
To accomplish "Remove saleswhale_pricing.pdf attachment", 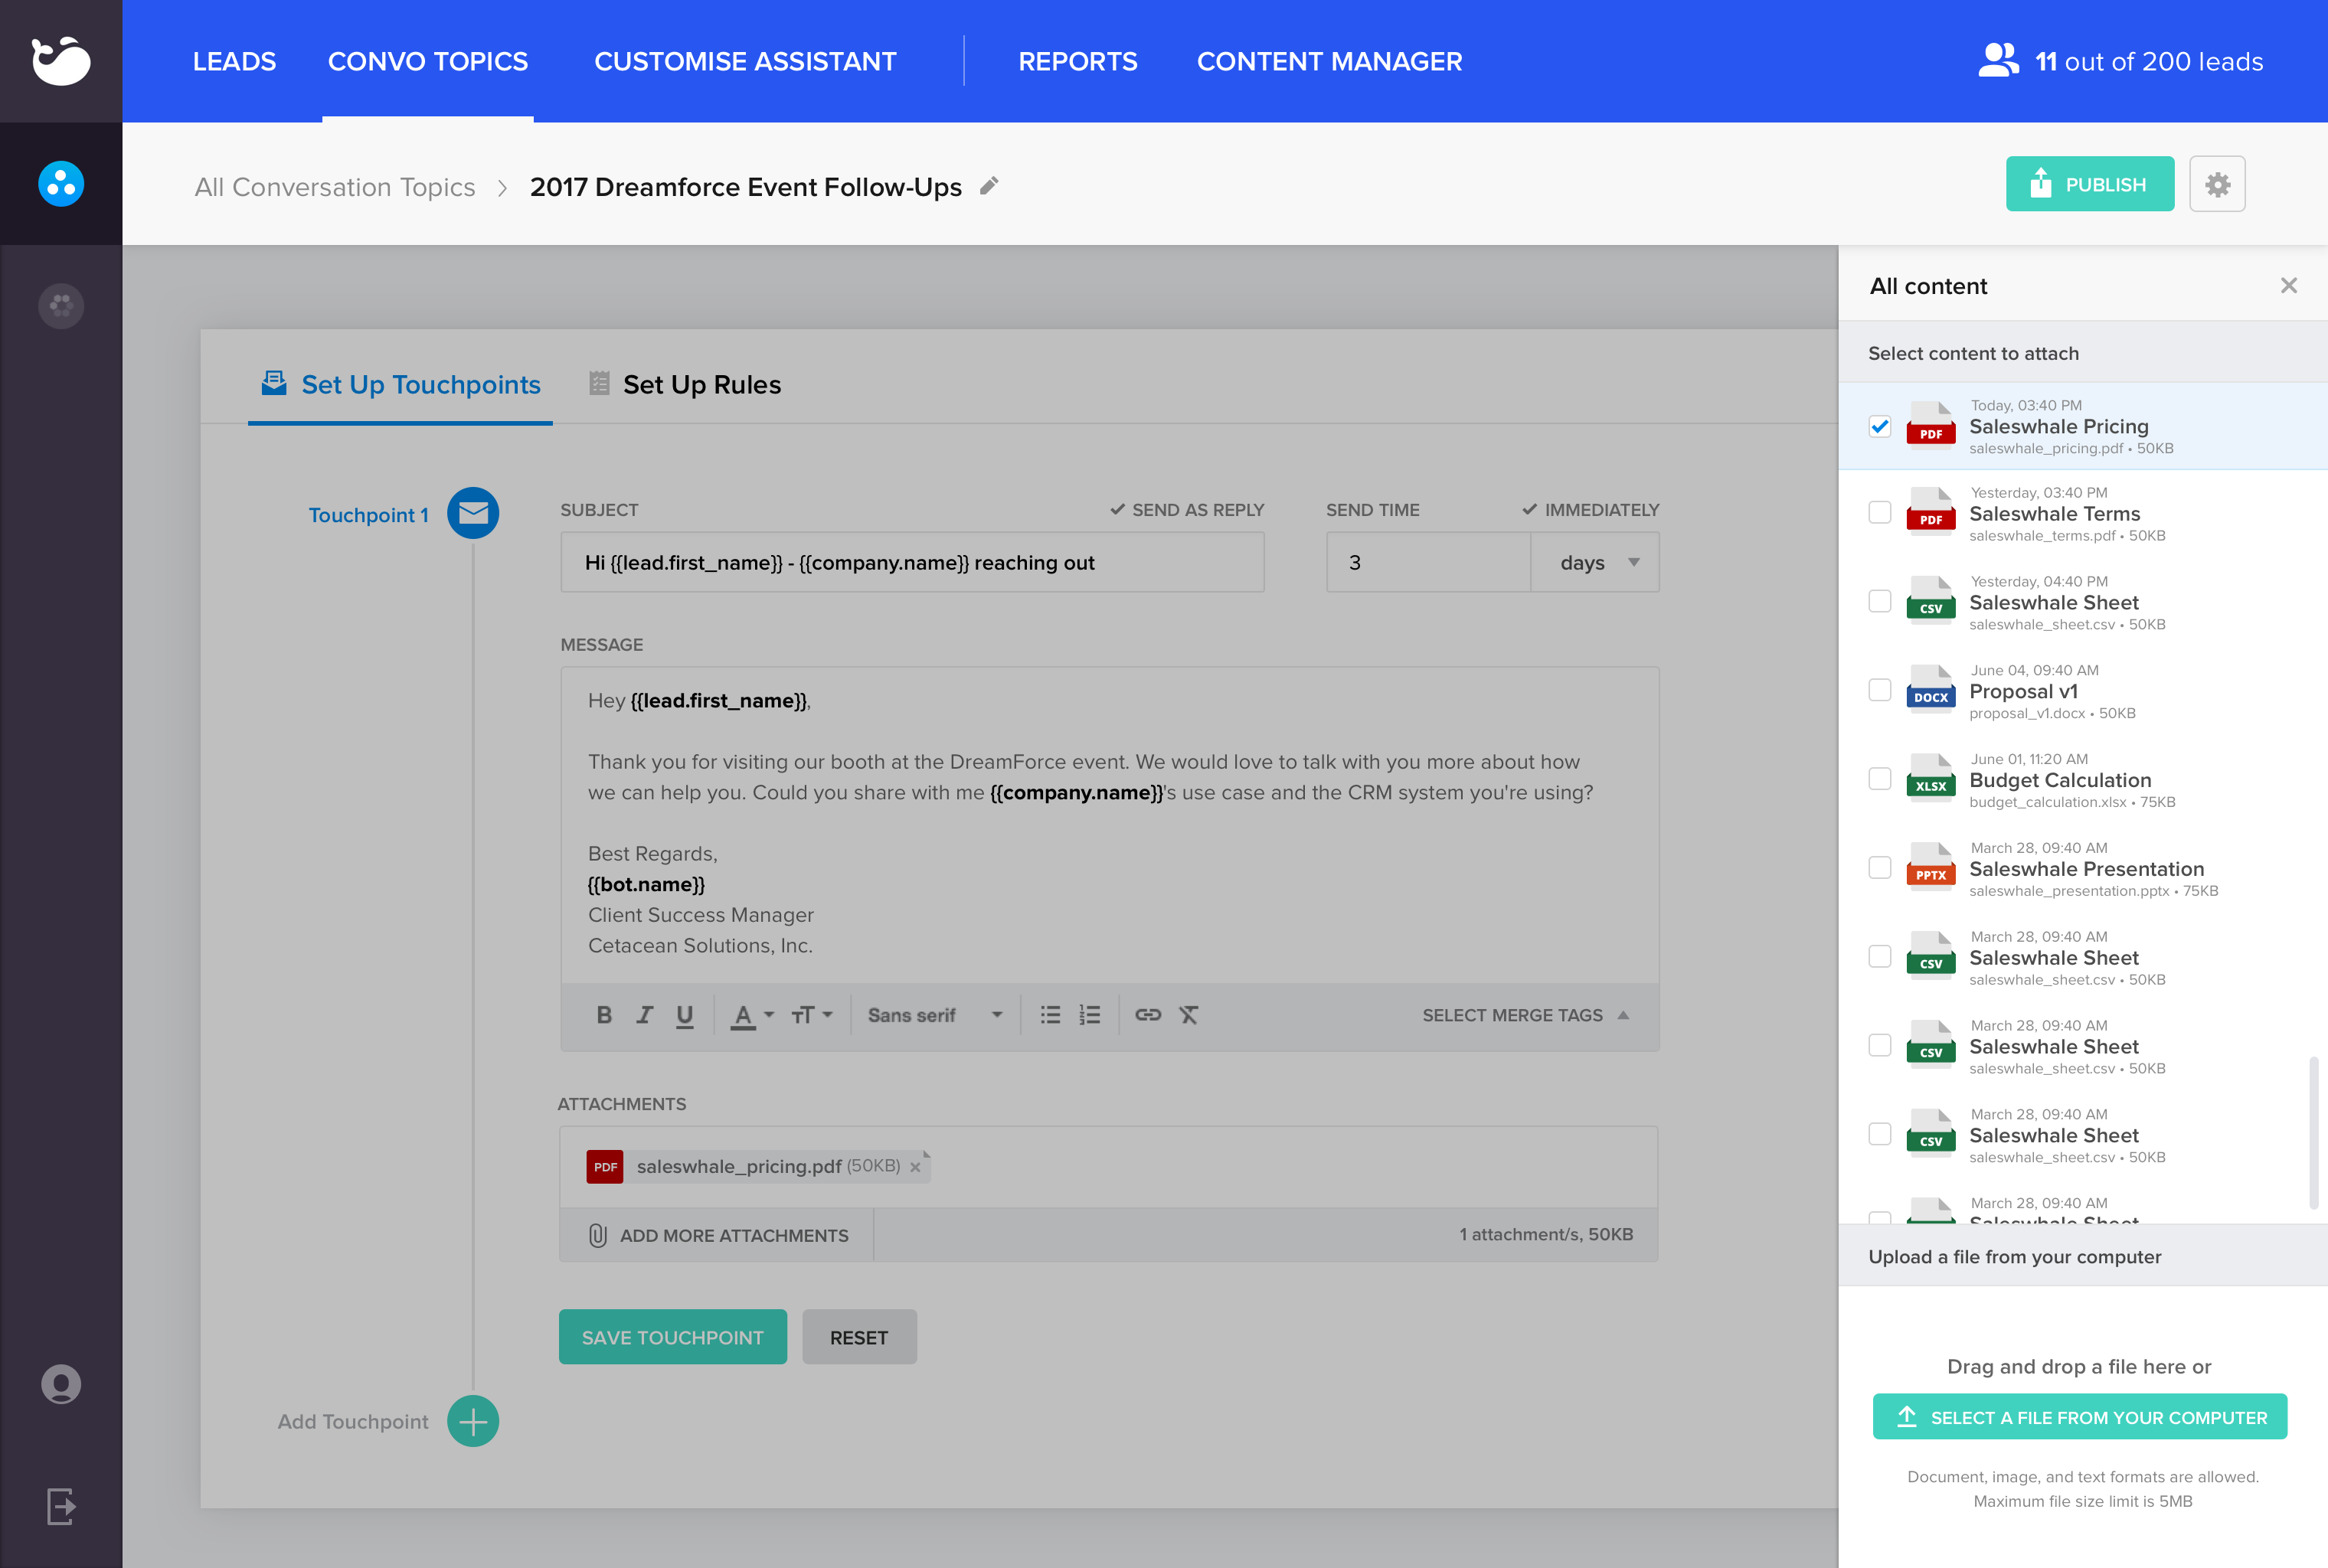I will tap(915, 1167).
